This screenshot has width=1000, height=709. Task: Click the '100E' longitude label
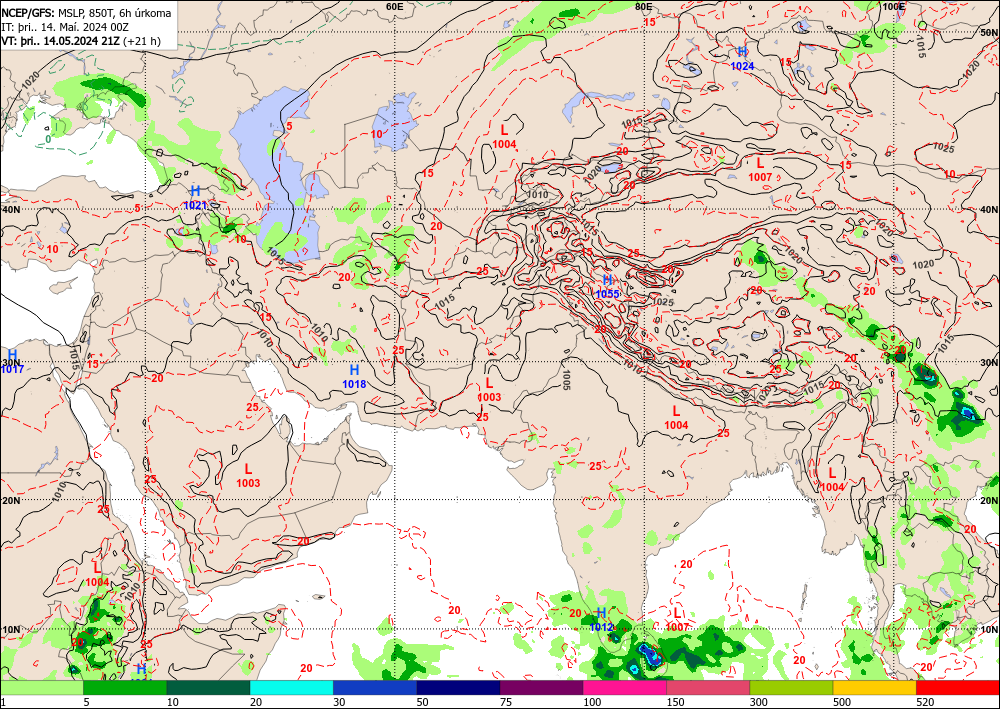coord(894,6)
